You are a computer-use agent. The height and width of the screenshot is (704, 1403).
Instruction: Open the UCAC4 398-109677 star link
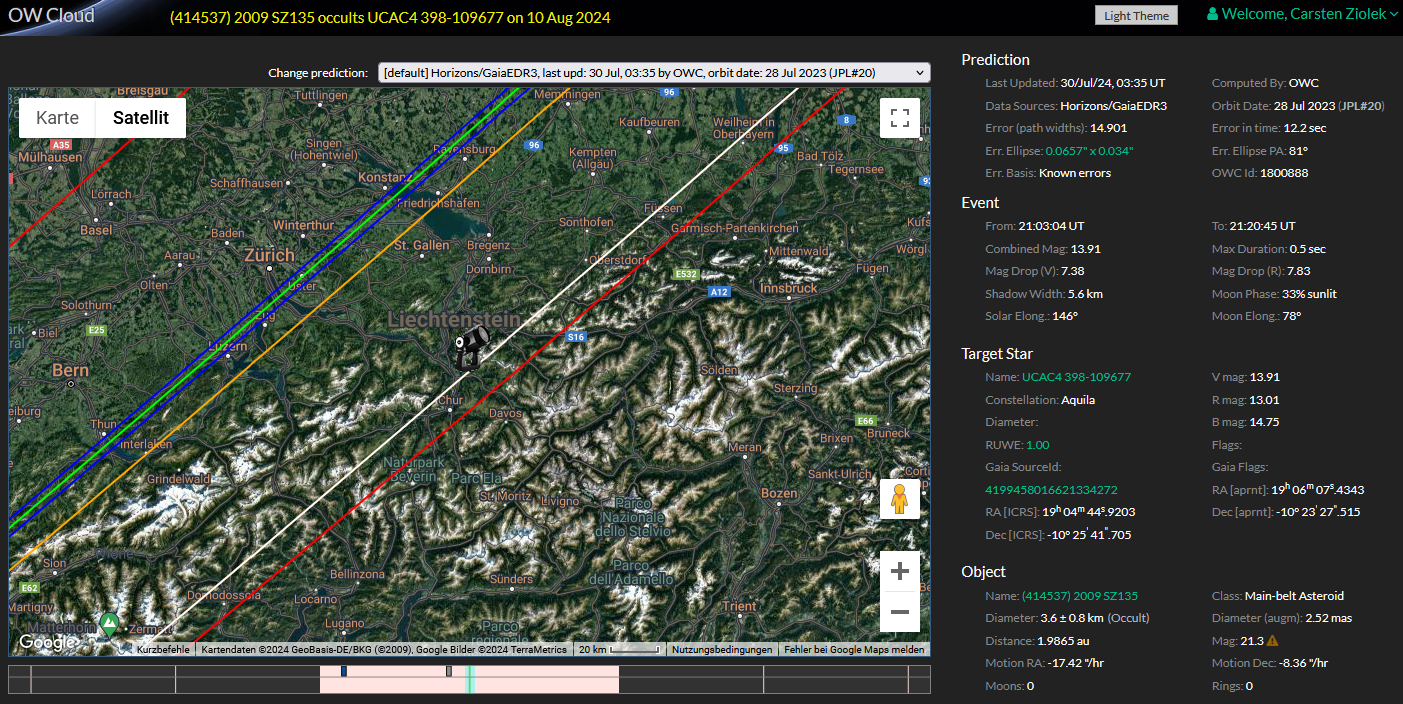1076,377
